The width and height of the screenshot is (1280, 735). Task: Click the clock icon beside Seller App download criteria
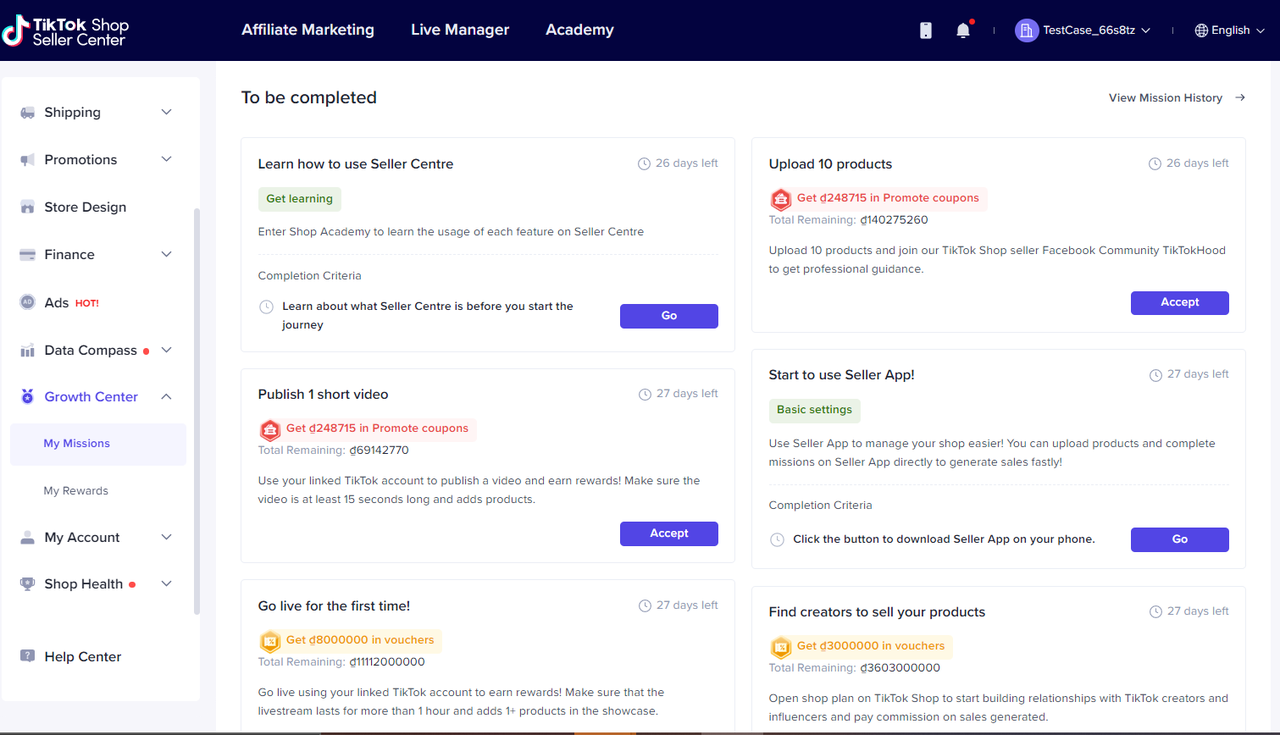(x=777, y=540)
